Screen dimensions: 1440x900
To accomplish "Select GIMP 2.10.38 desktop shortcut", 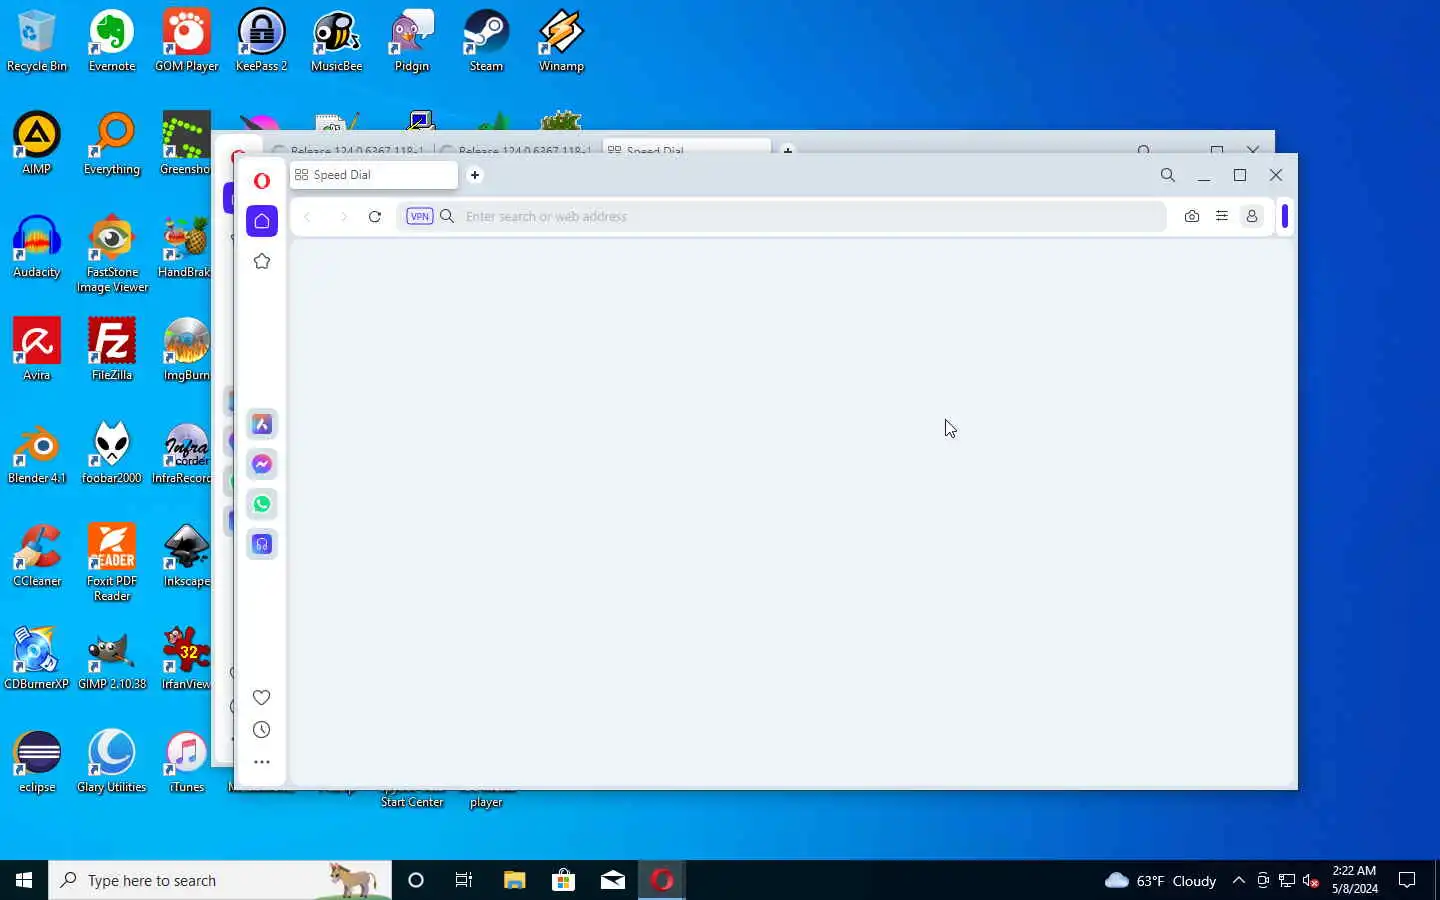I will click(112, 659).
